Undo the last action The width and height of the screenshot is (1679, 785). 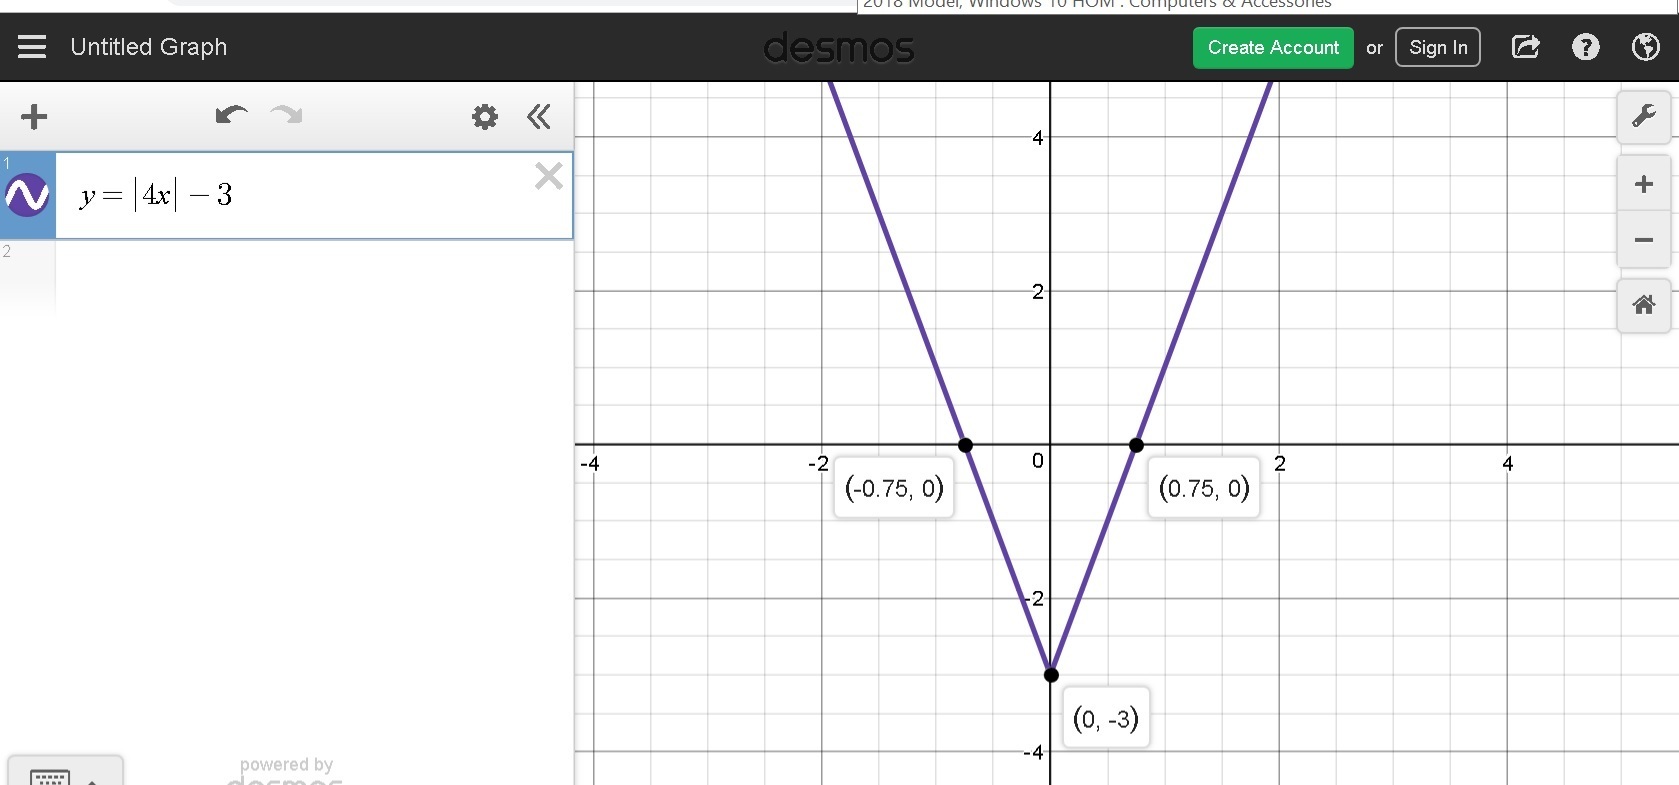231,115
